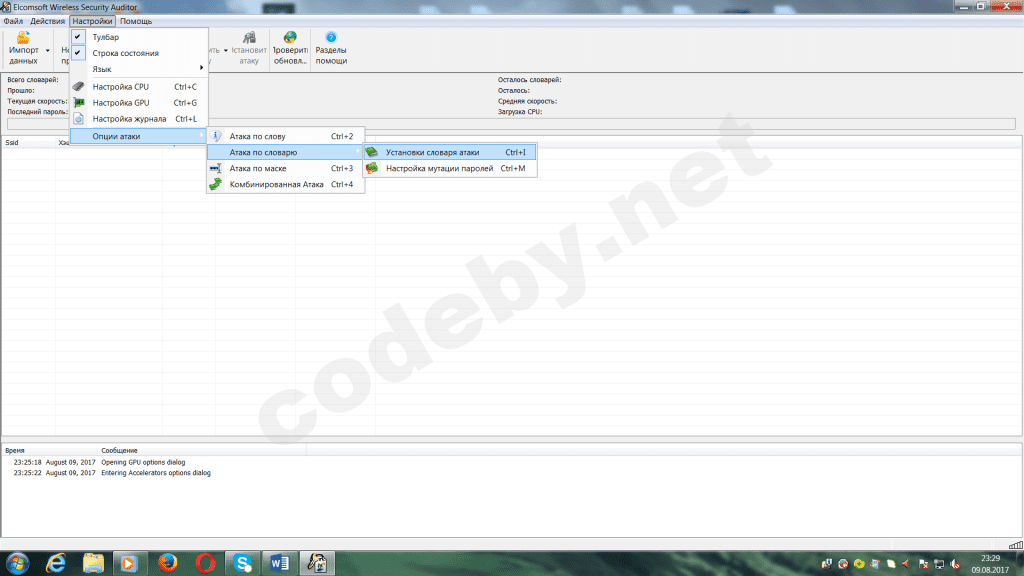
Task: Click the Импорт данных toolbar icon
Action: point(23,38)
